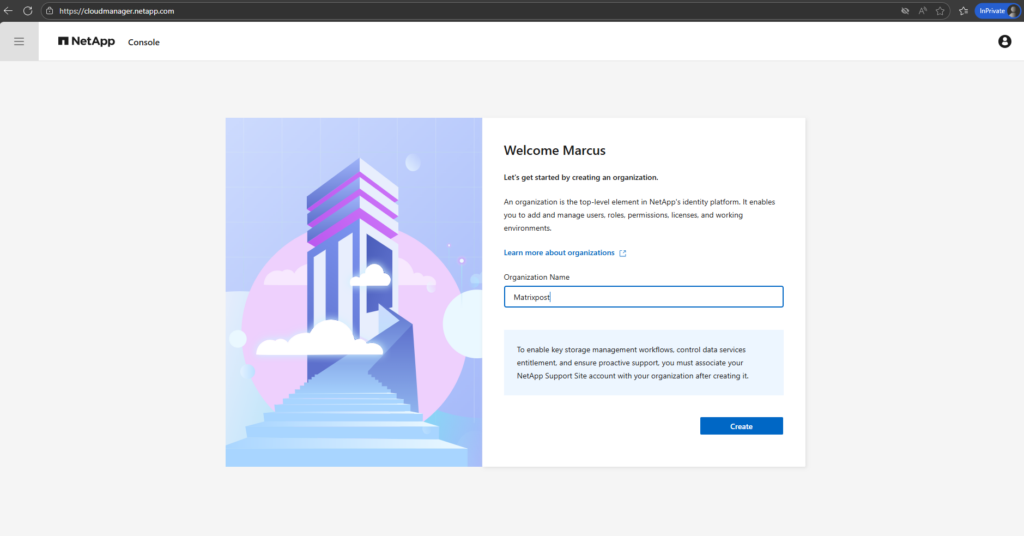Click the NetApp Support Site info notice
The image size is (1024, 536).
pos(643,362)
